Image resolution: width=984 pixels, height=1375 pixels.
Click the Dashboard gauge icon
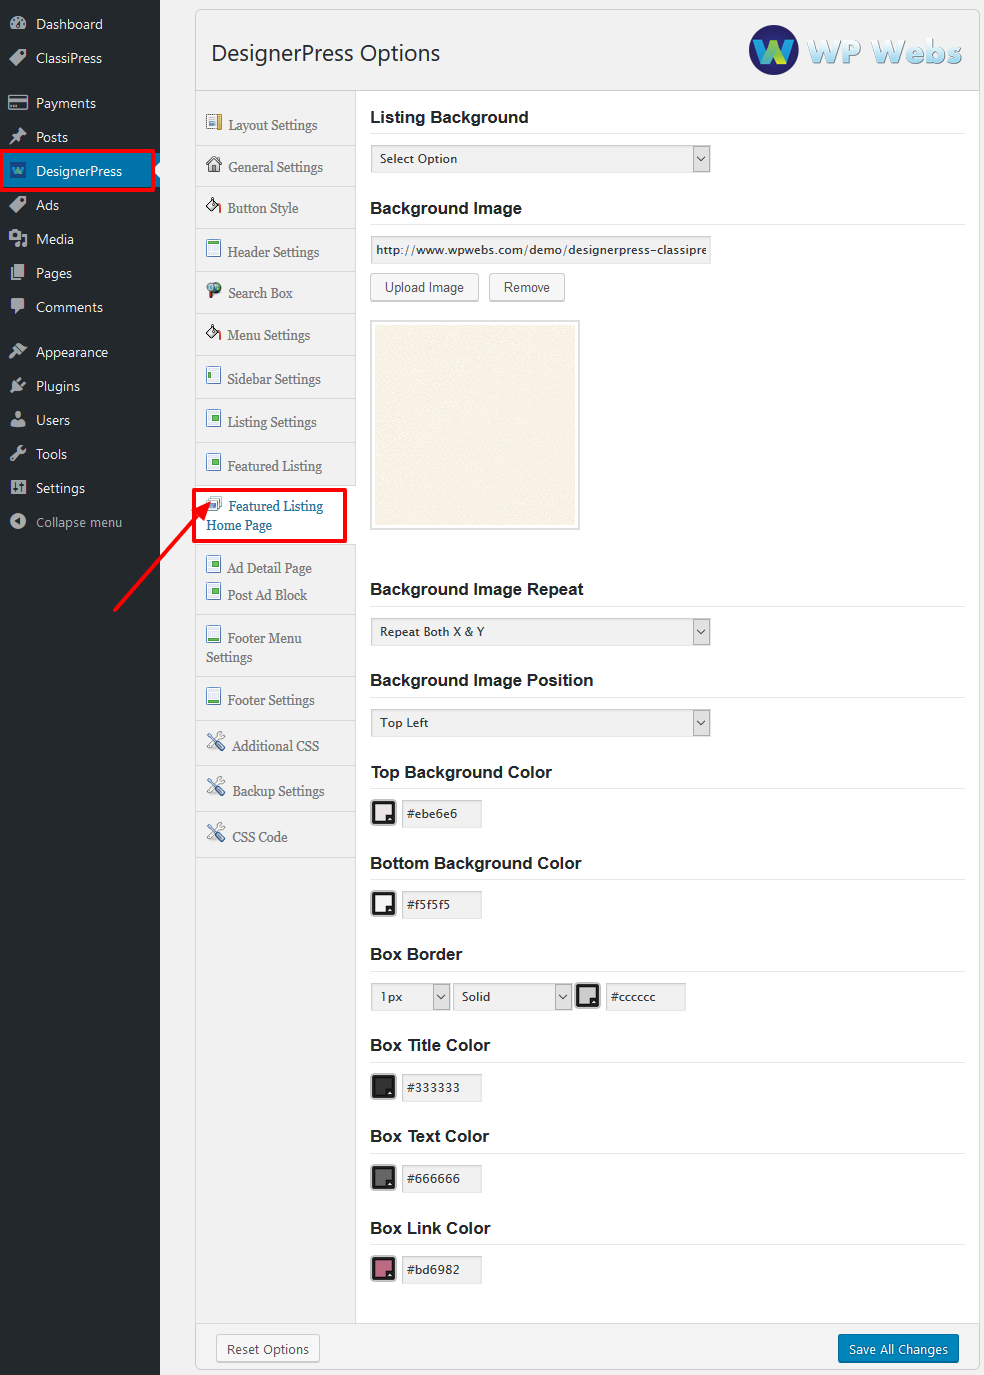pos(18,23)
